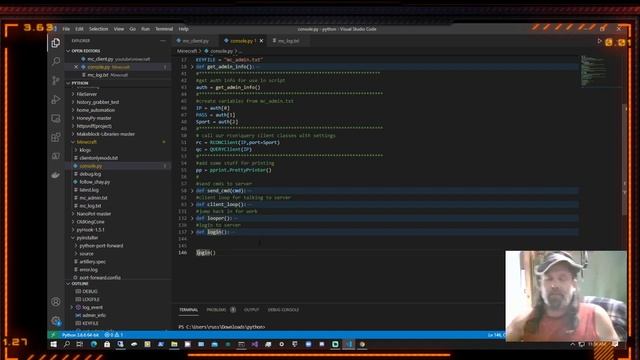The width and height of the screenshot is (640, 360).
Task: Unfold the client_loop function
Action: [x=192, y=204]
